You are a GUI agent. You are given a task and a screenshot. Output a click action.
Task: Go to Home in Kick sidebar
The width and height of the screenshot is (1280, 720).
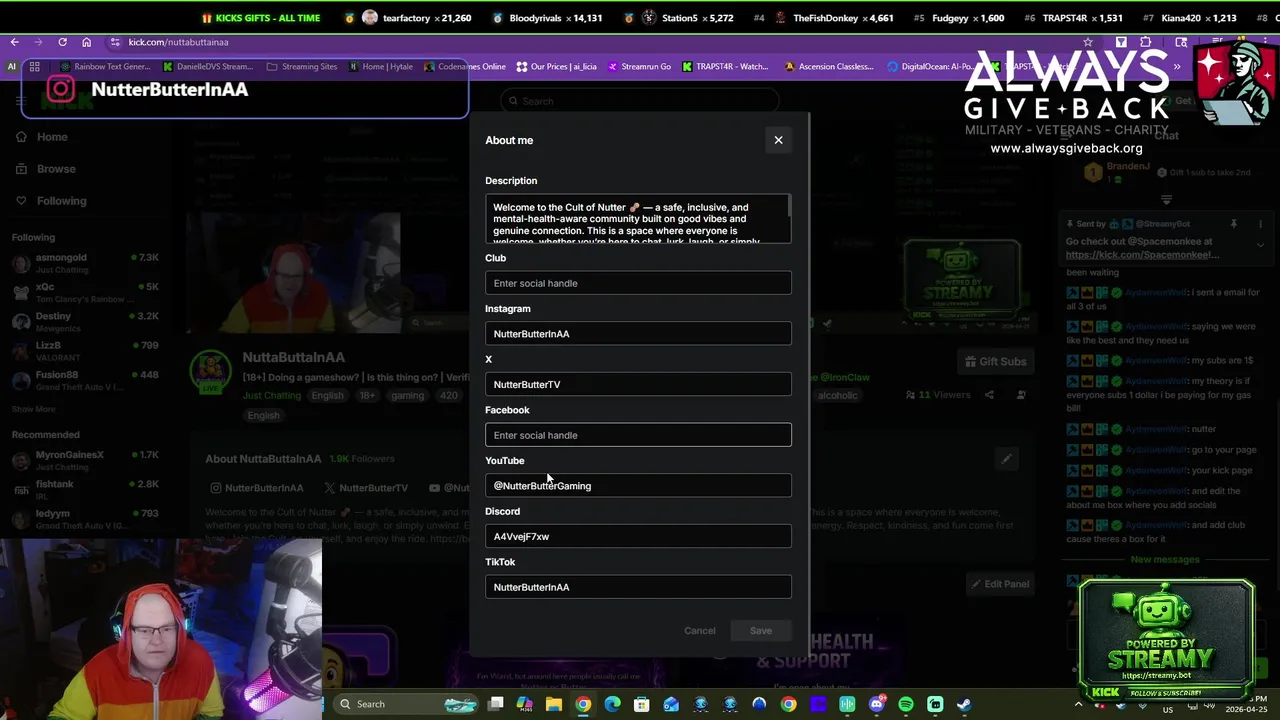tap(42, 137)
